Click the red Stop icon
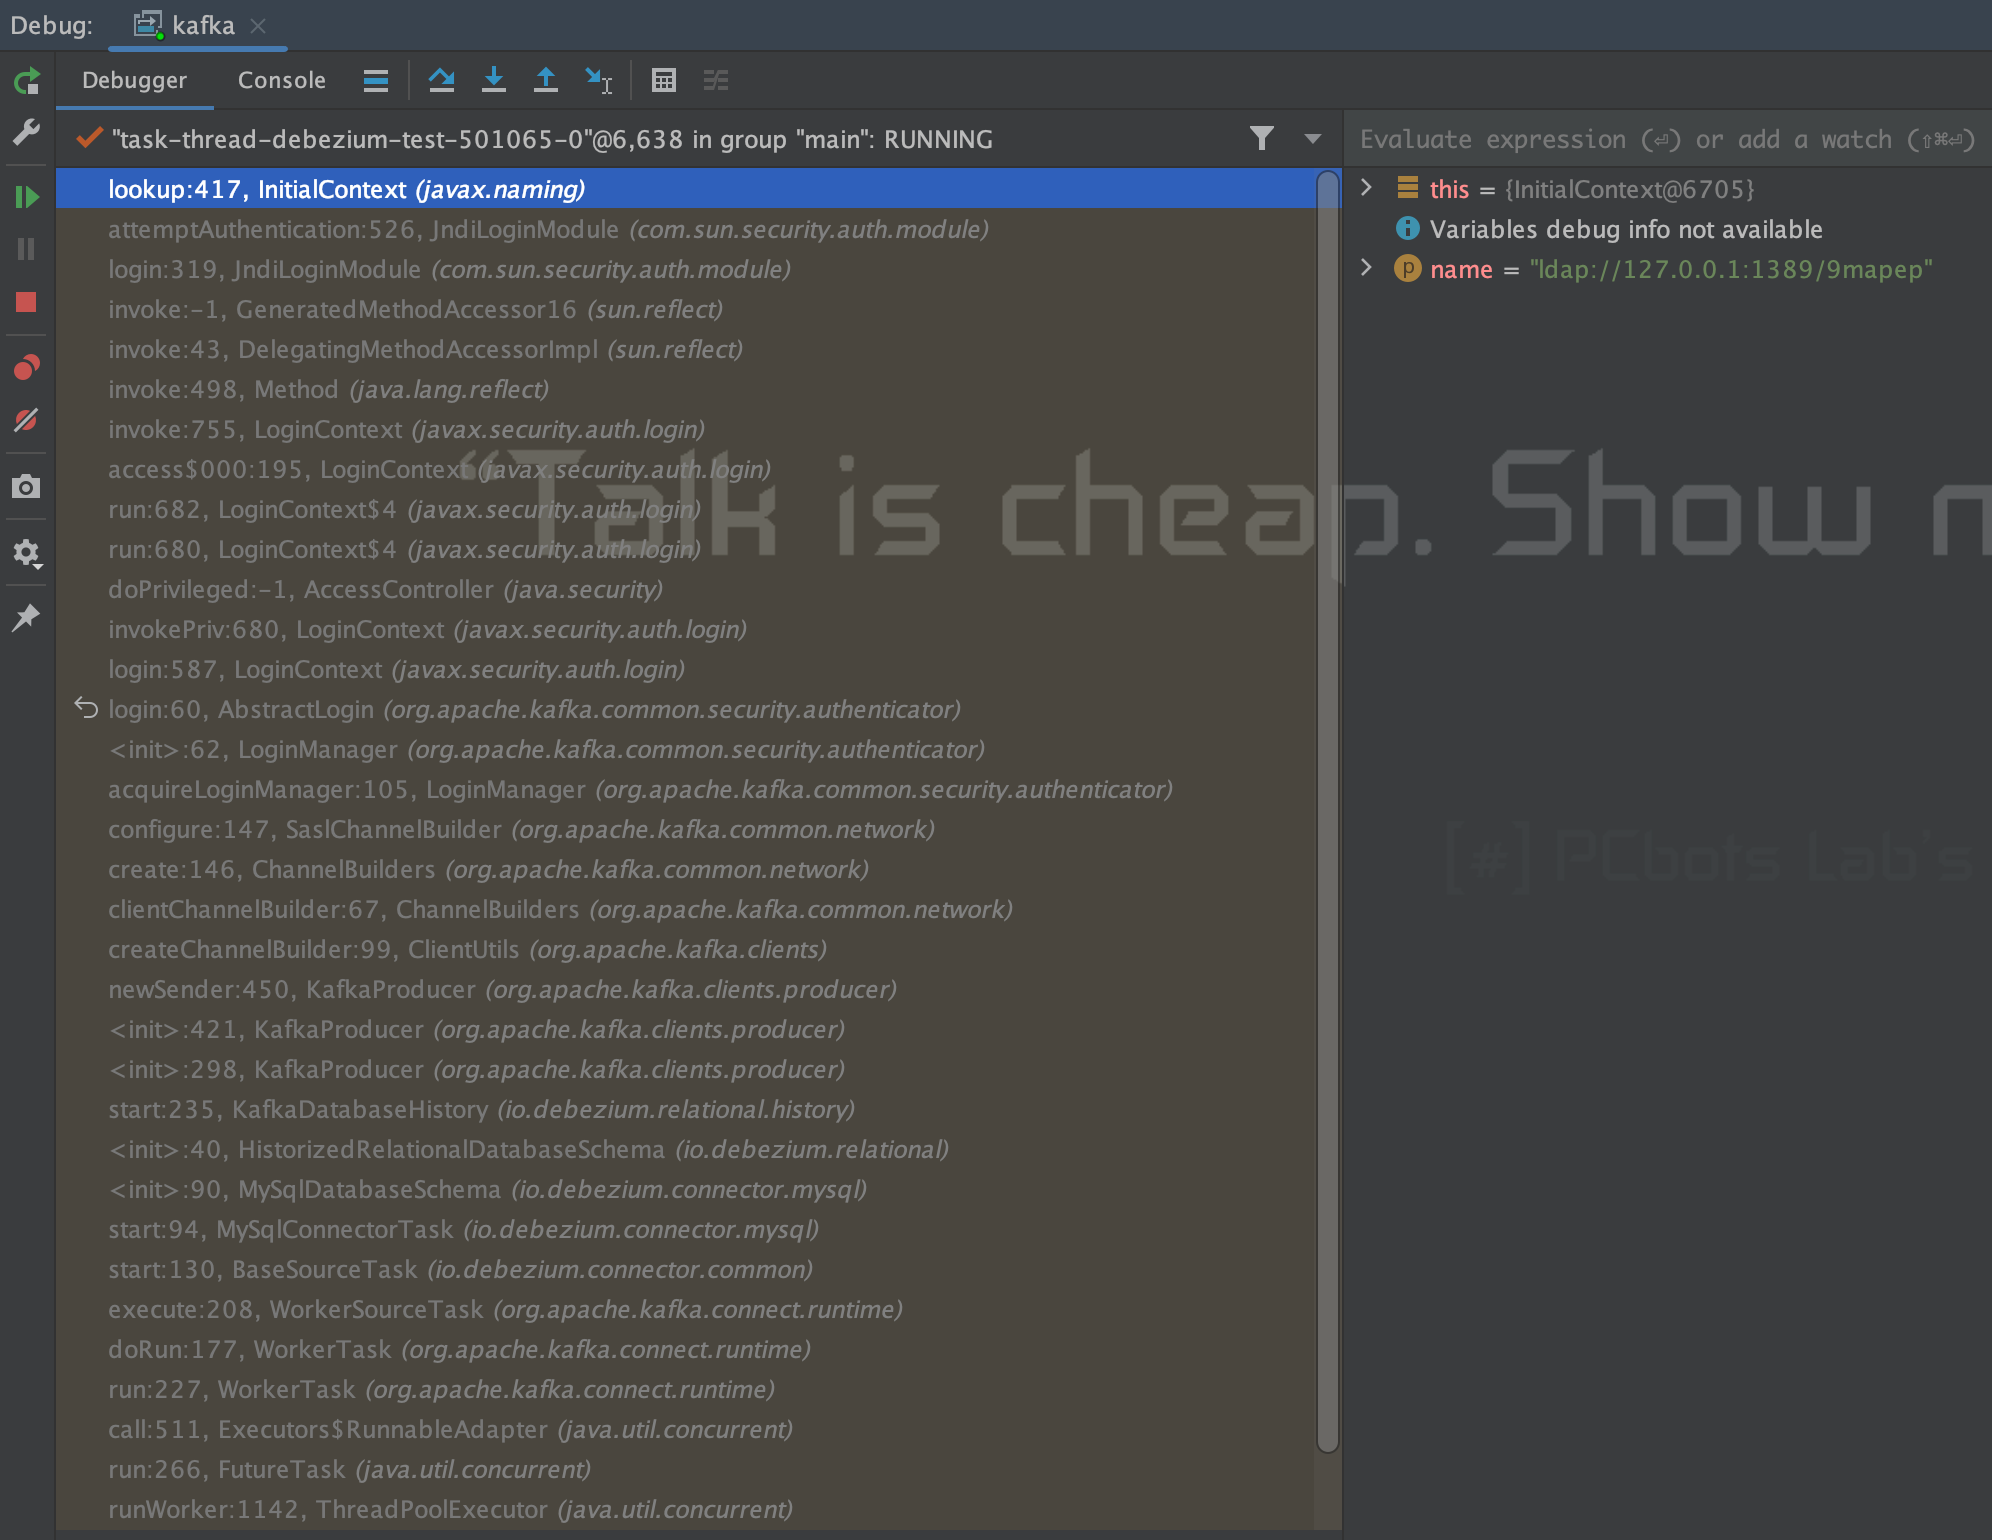This screenshot has height=1540, width=1992. [x=27, y=302]
